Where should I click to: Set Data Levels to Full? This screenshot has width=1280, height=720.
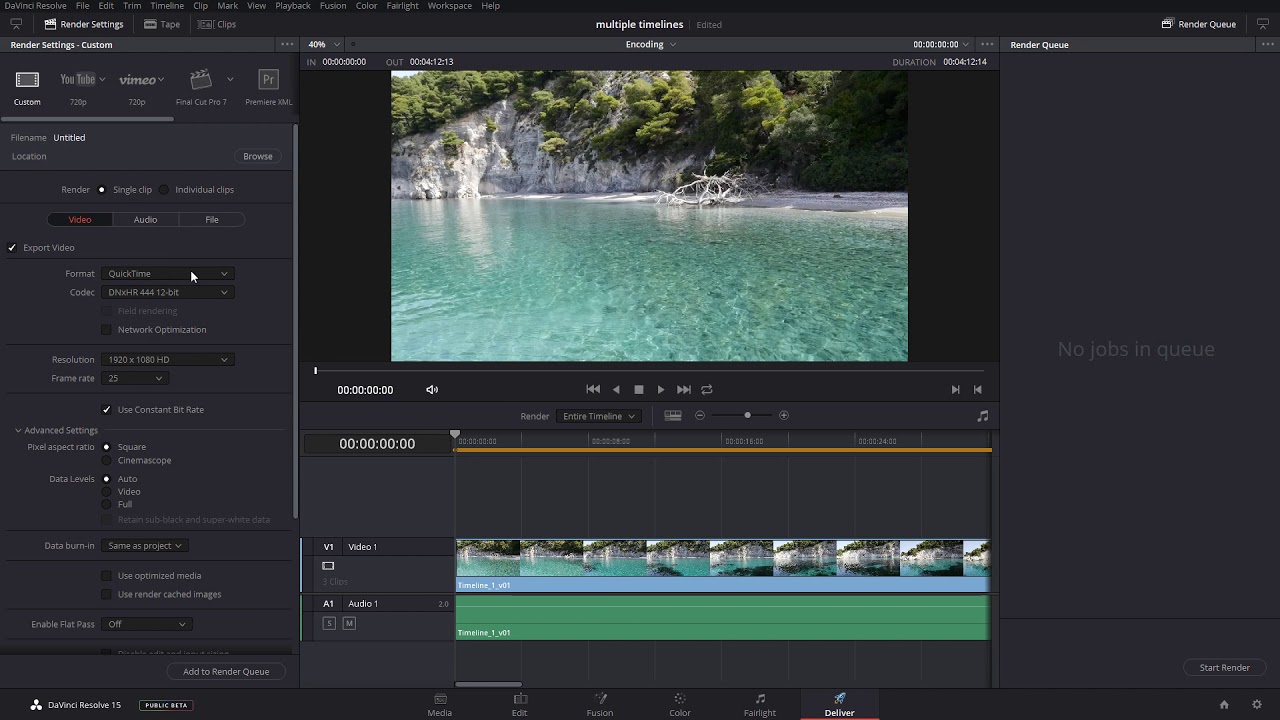tap(107, 505)
